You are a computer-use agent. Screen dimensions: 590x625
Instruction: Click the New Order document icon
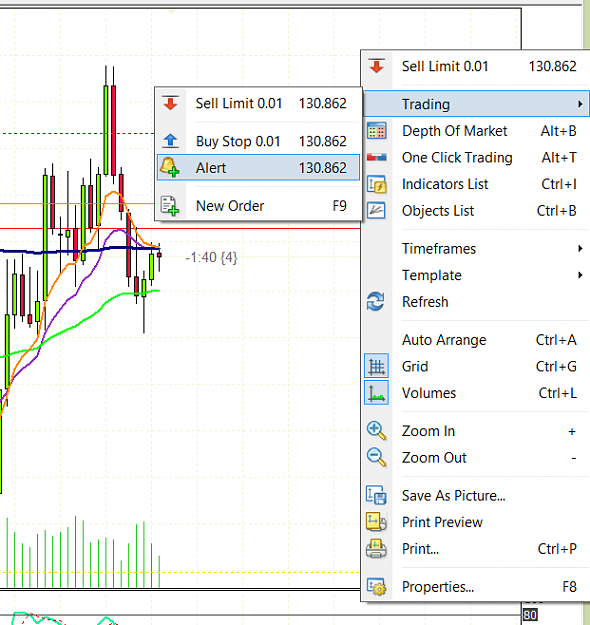[x=169, y=206]
